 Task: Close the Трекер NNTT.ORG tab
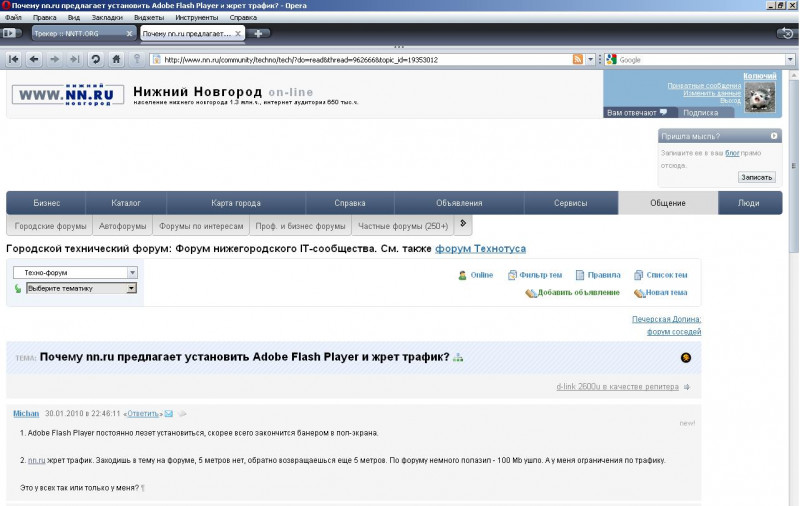coord(129,34)
